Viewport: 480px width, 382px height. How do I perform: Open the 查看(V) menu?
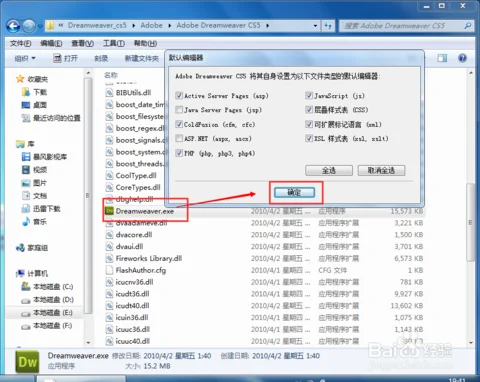pos(82,43)
